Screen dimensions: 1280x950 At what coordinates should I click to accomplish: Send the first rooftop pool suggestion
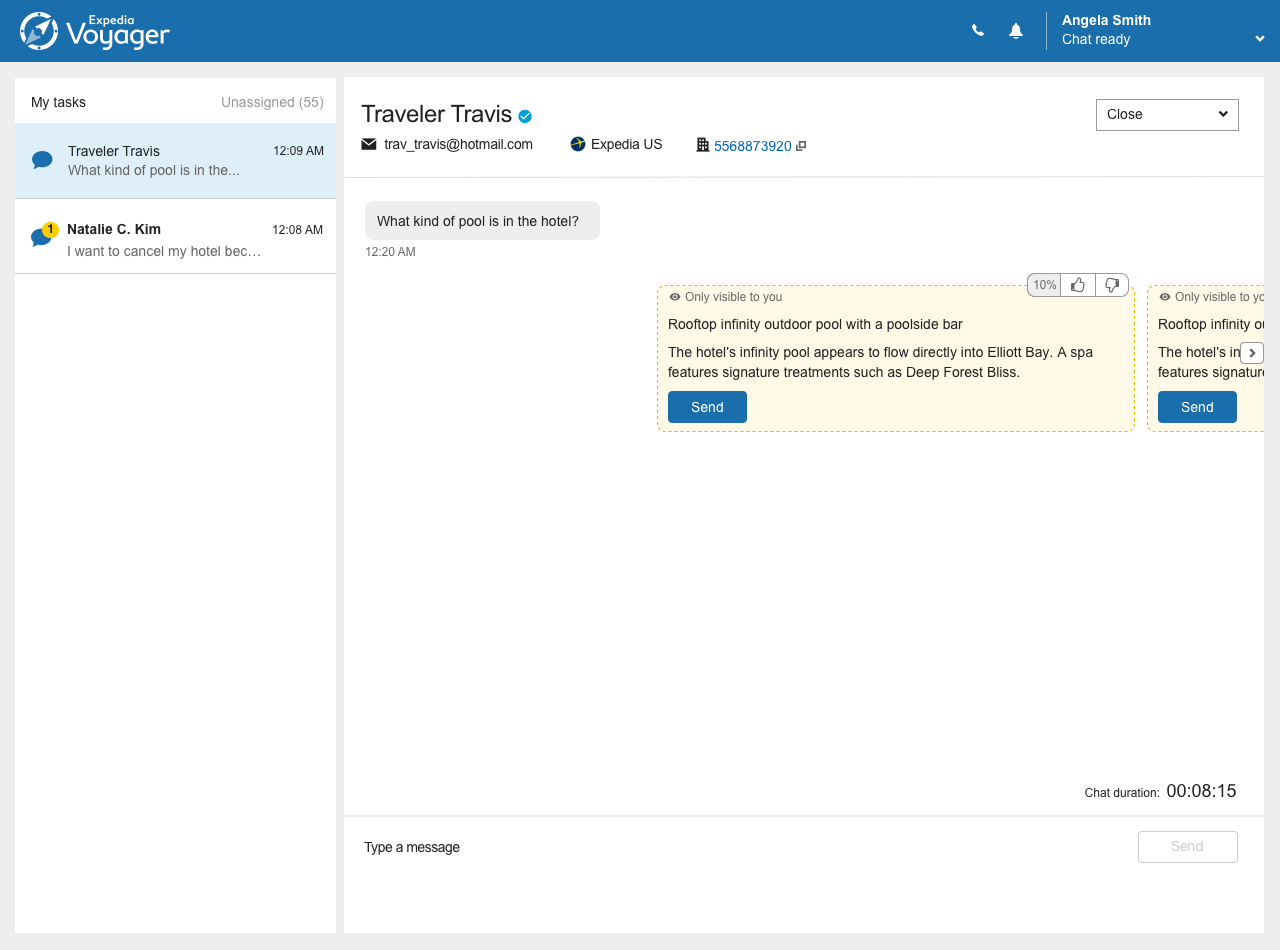coord(707,407)
